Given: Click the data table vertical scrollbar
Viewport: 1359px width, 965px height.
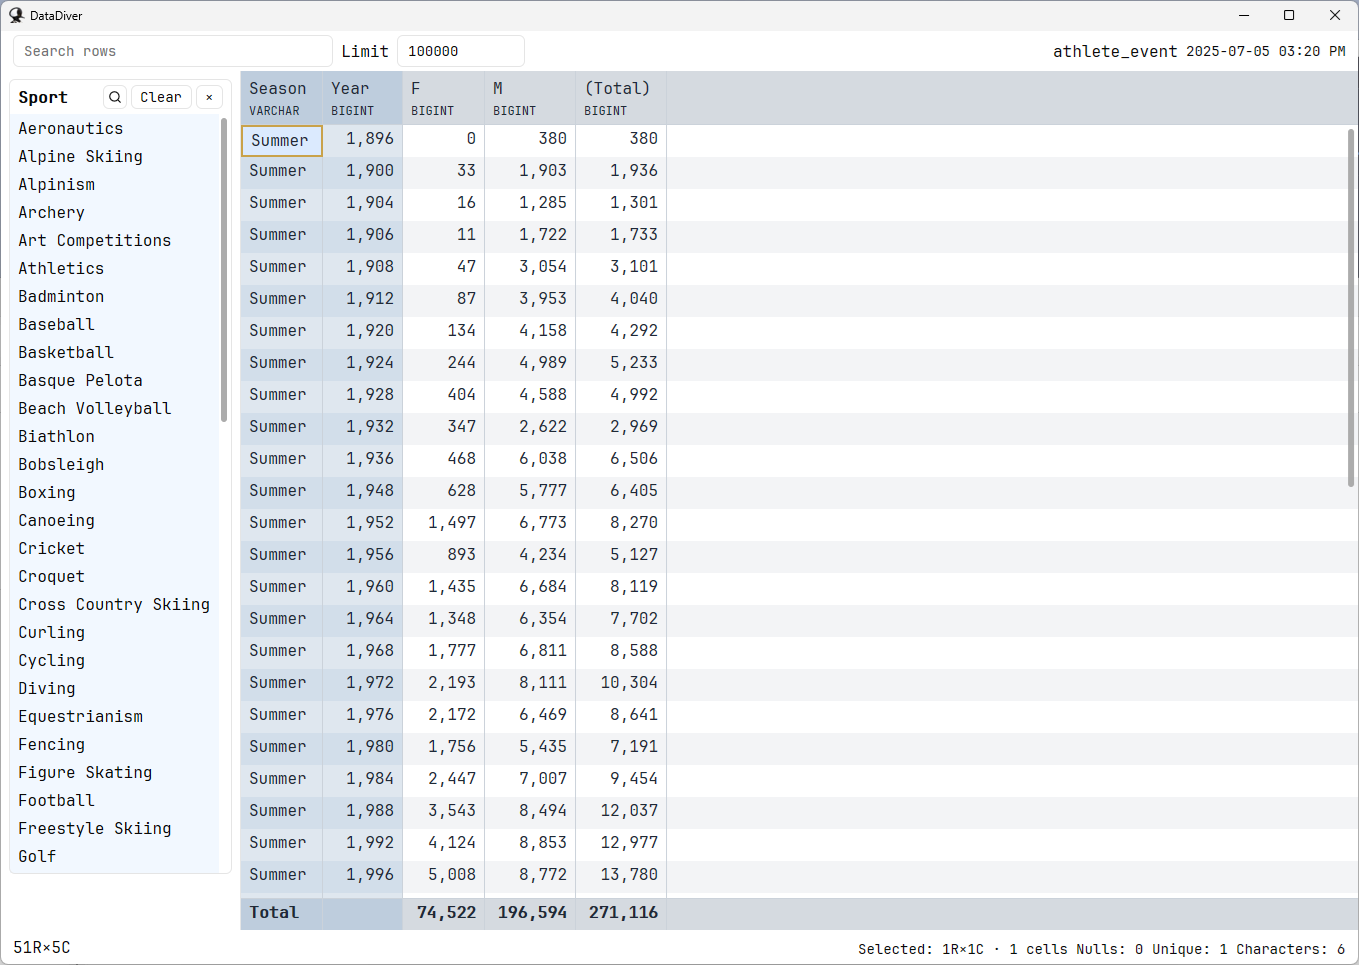Looking at the screenshot, I should pos(1351,308).
